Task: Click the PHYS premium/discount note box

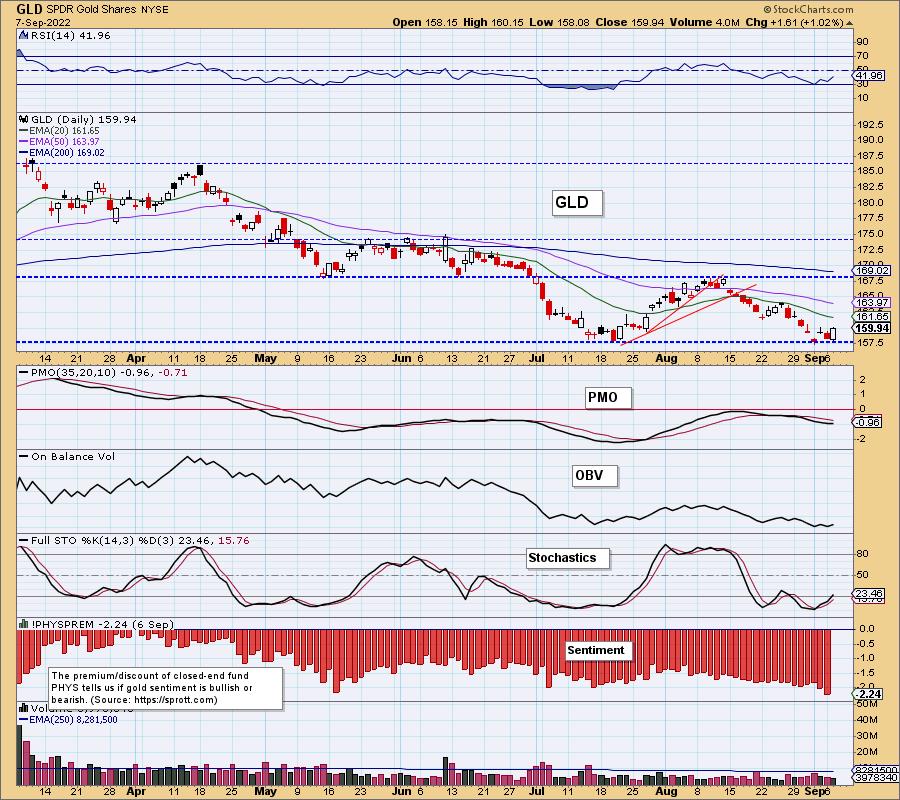Action: tap(165, 688)
